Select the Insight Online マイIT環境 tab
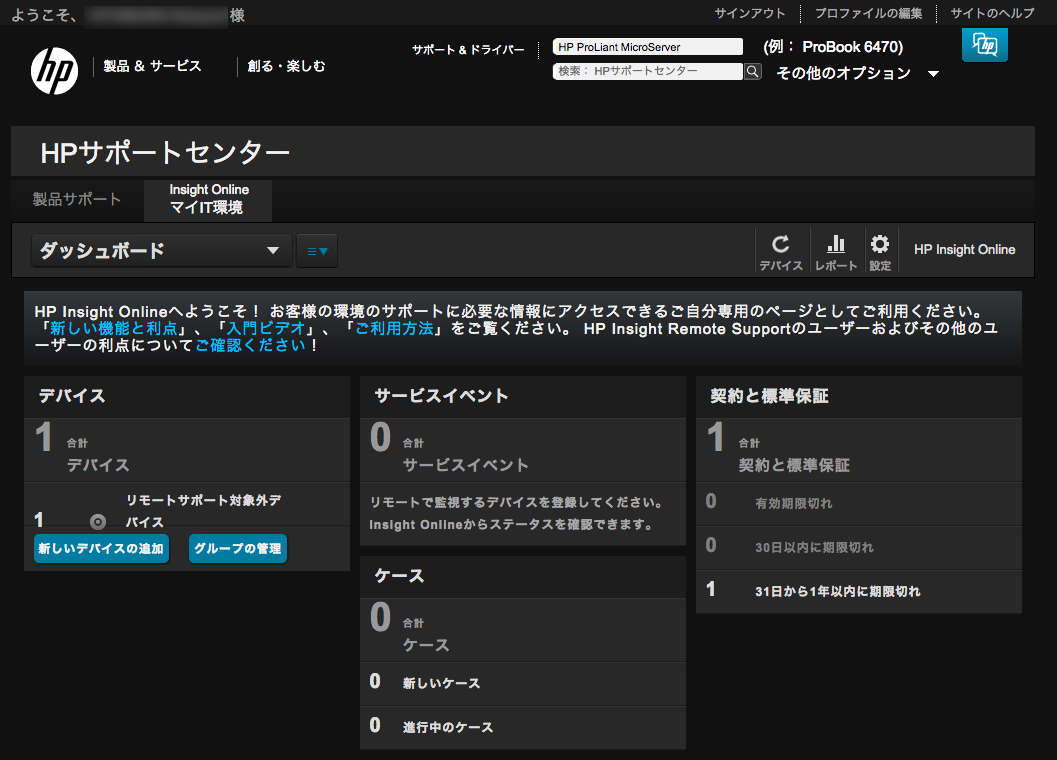This screenshot has height=760, width=1057. pos(208,199)
